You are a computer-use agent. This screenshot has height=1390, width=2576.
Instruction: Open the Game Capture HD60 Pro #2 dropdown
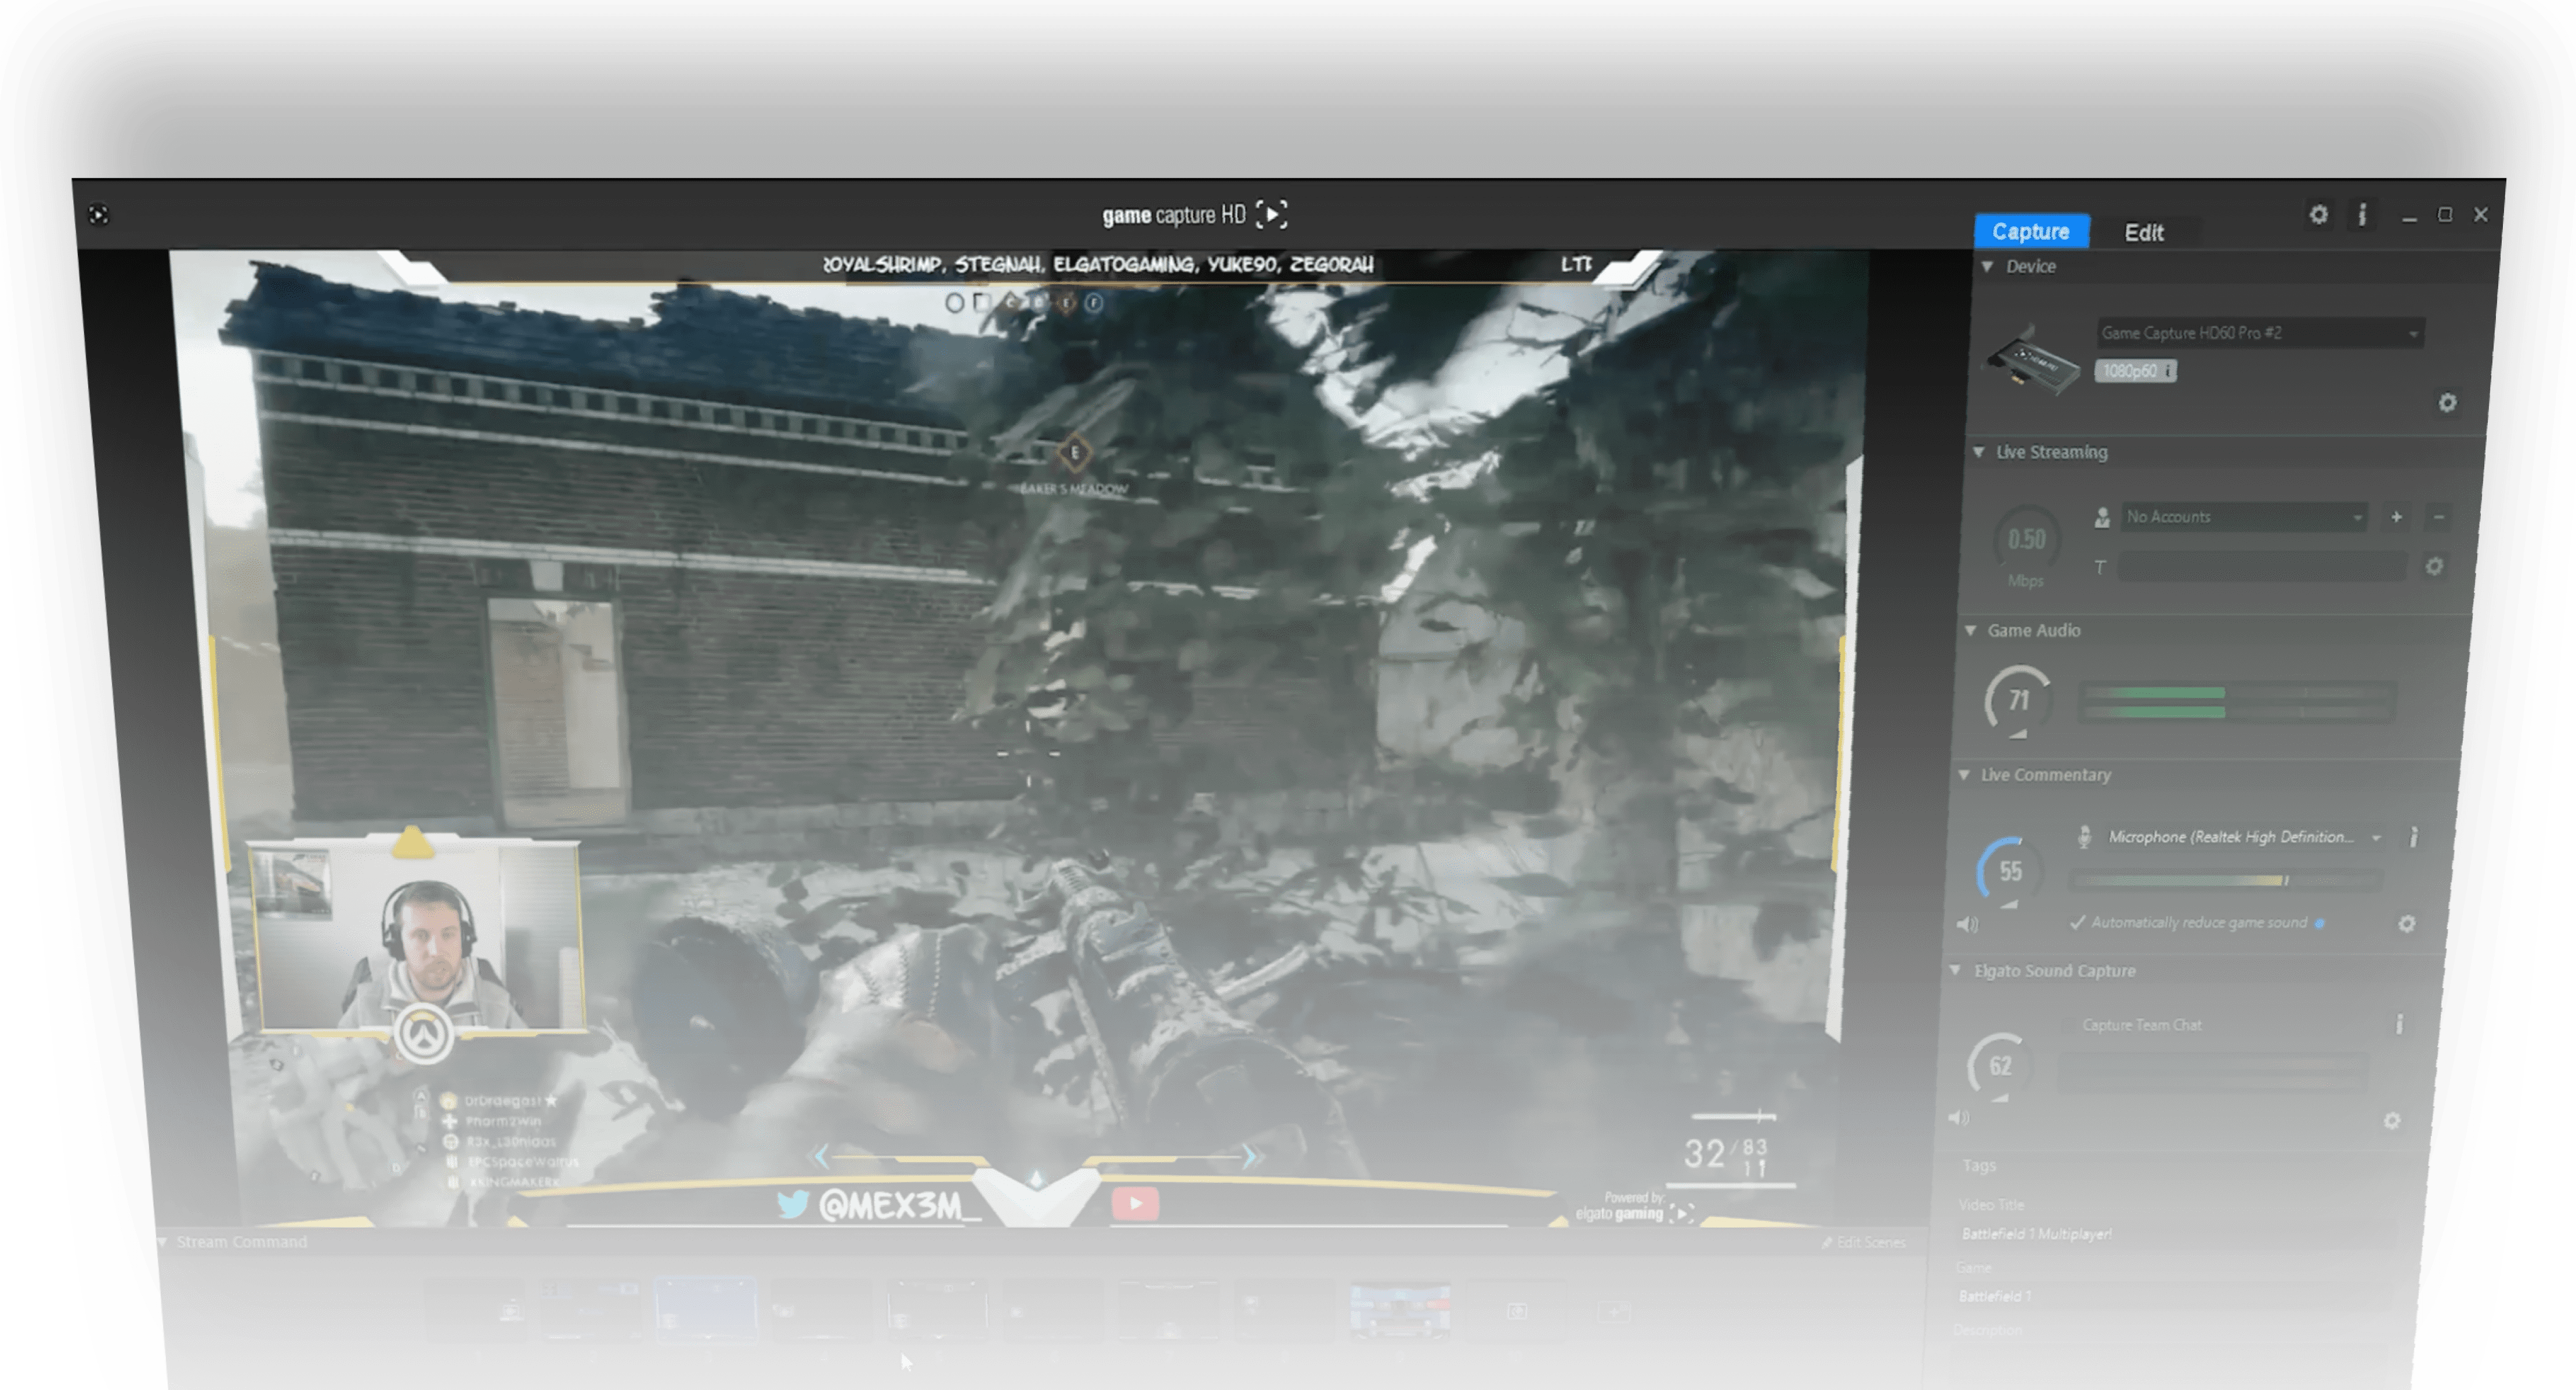tap(2260, 333)
